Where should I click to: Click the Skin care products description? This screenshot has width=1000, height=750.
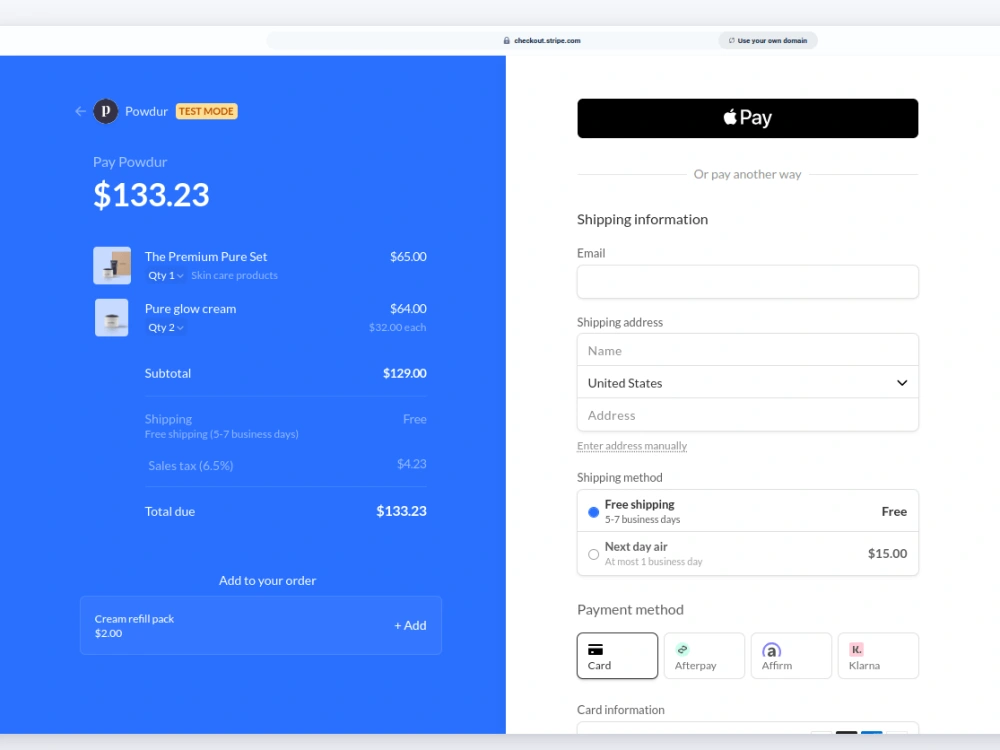tap(234, 276)
